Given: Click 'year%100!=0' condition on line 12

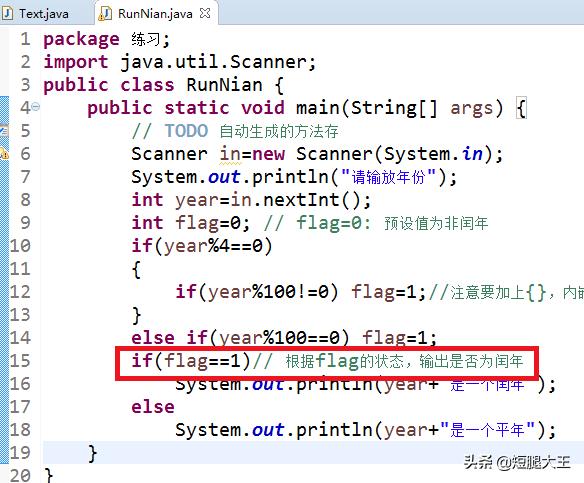Looking at the screenshot, I should [268, 292].
